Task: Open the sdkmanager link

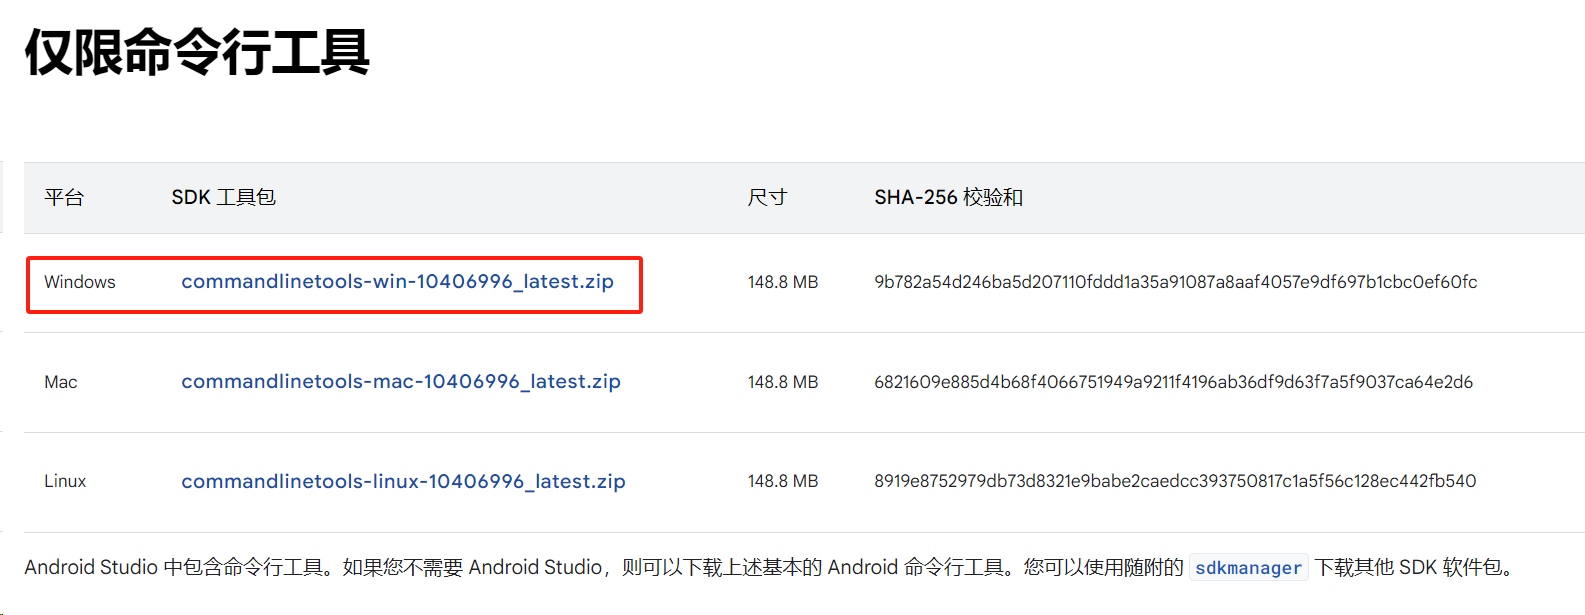Action: point(1248,568)
